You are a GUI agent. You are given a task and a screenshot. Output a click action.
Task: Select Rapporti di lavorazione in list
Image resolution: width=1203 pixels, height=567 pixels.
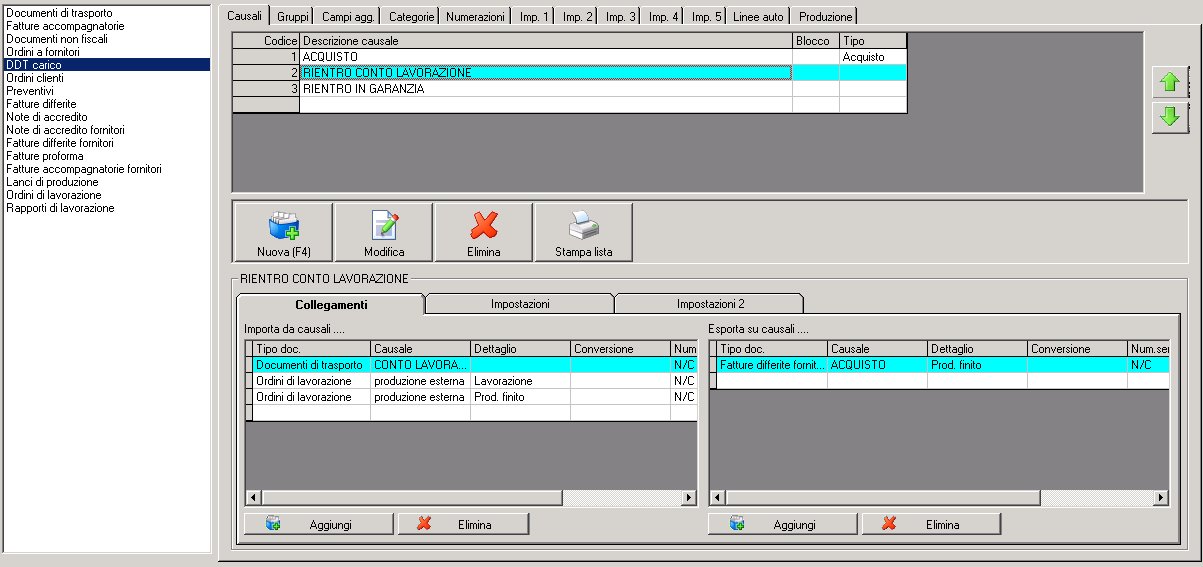(x=106, y=207)
